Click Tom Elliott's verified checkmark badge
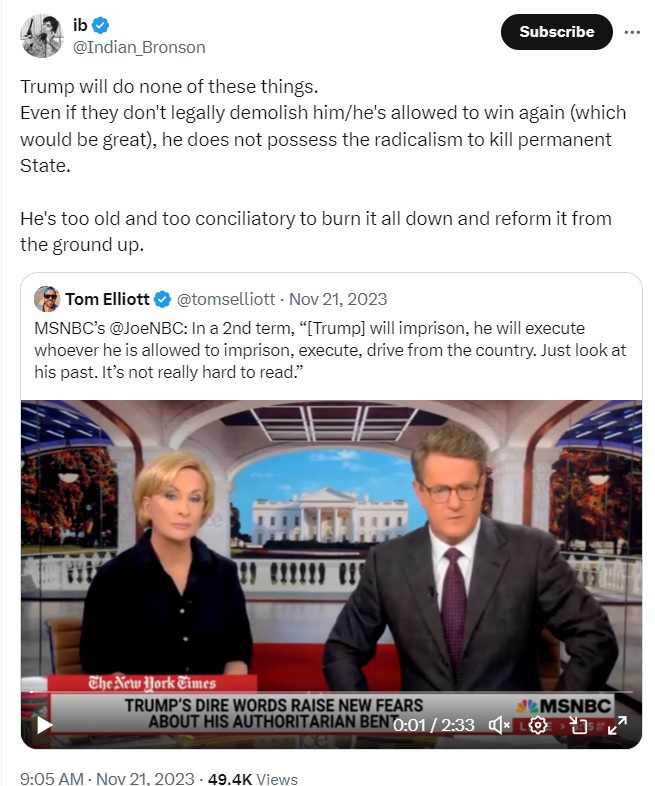 tap(162, 300)
